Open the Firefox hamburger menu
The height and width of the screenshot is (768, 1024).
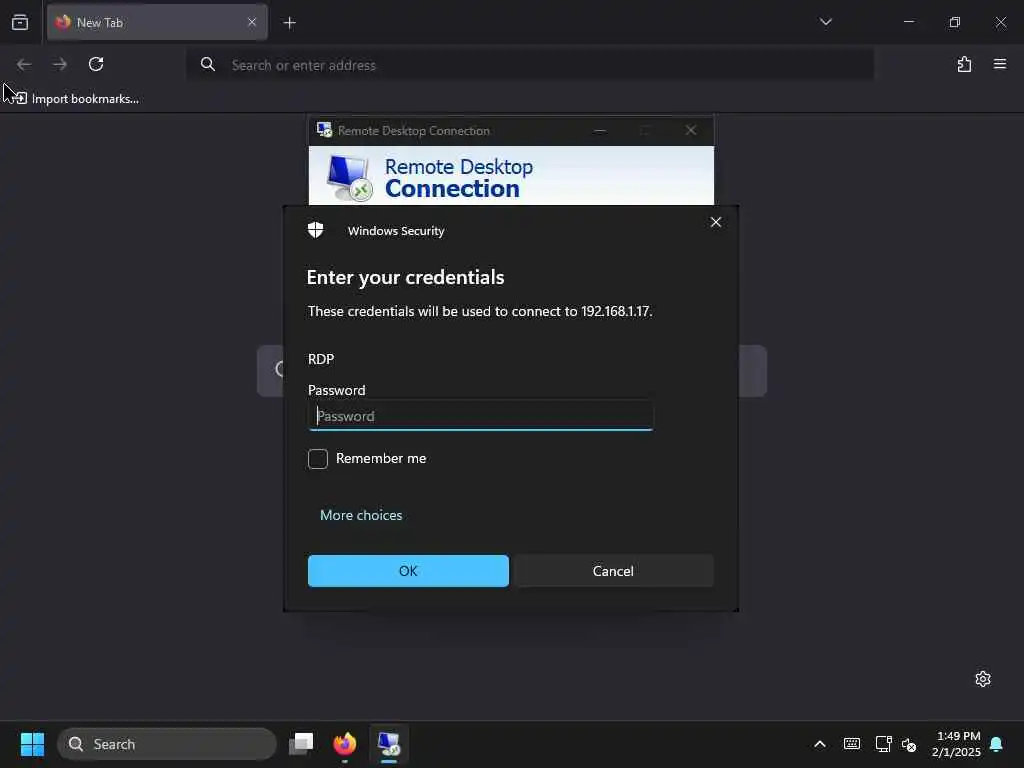[x=1000, y=64]
